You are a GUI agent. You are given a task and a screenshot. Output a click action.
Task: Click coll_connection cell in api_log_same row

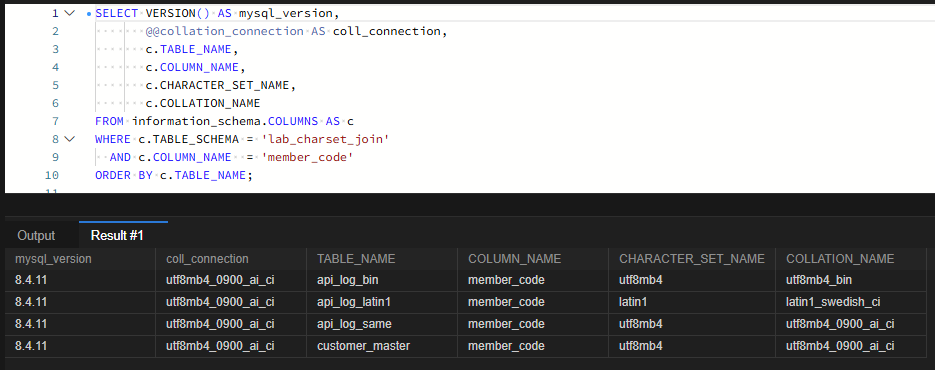pyautogui.click(x=231, y=323)
